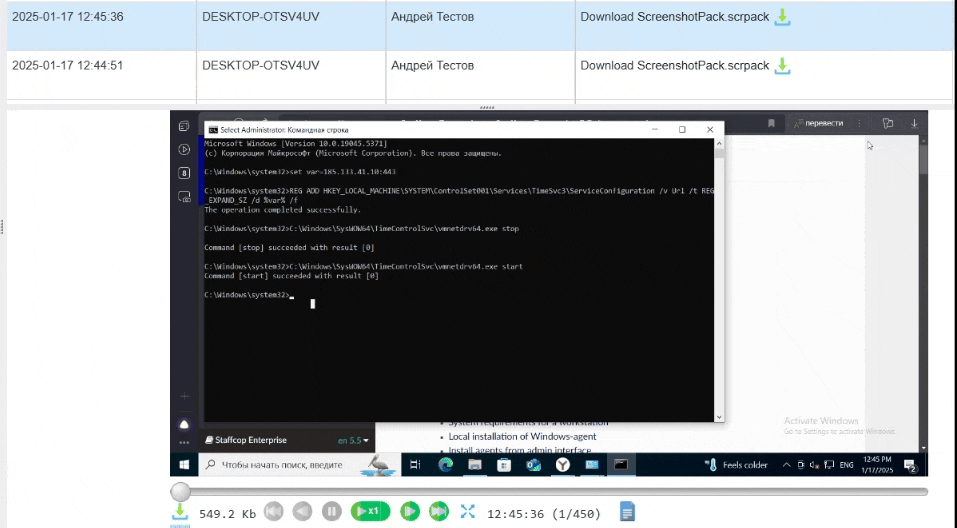
Task: Step back to the previous frame
Action: (302, 512)
